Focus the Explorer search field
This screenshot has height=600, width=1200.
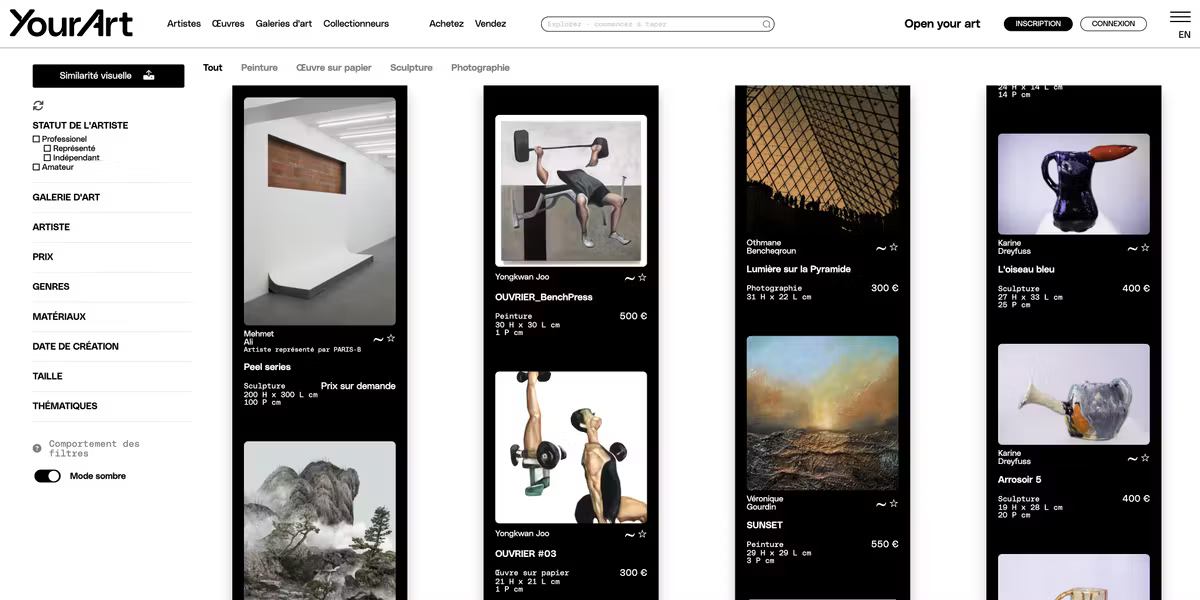(x=658, y=24)
